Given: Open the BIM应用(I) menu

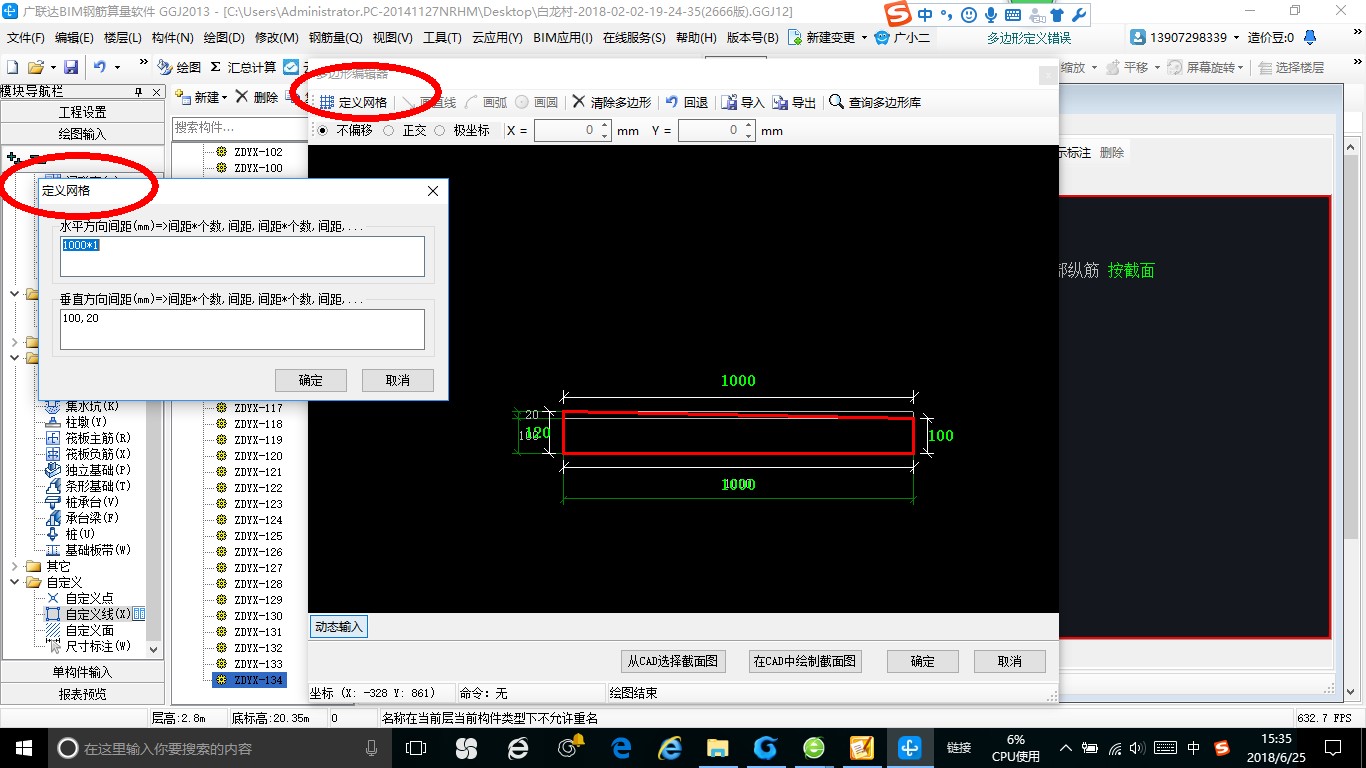Looking at the screenshot, I should [563, 37].
